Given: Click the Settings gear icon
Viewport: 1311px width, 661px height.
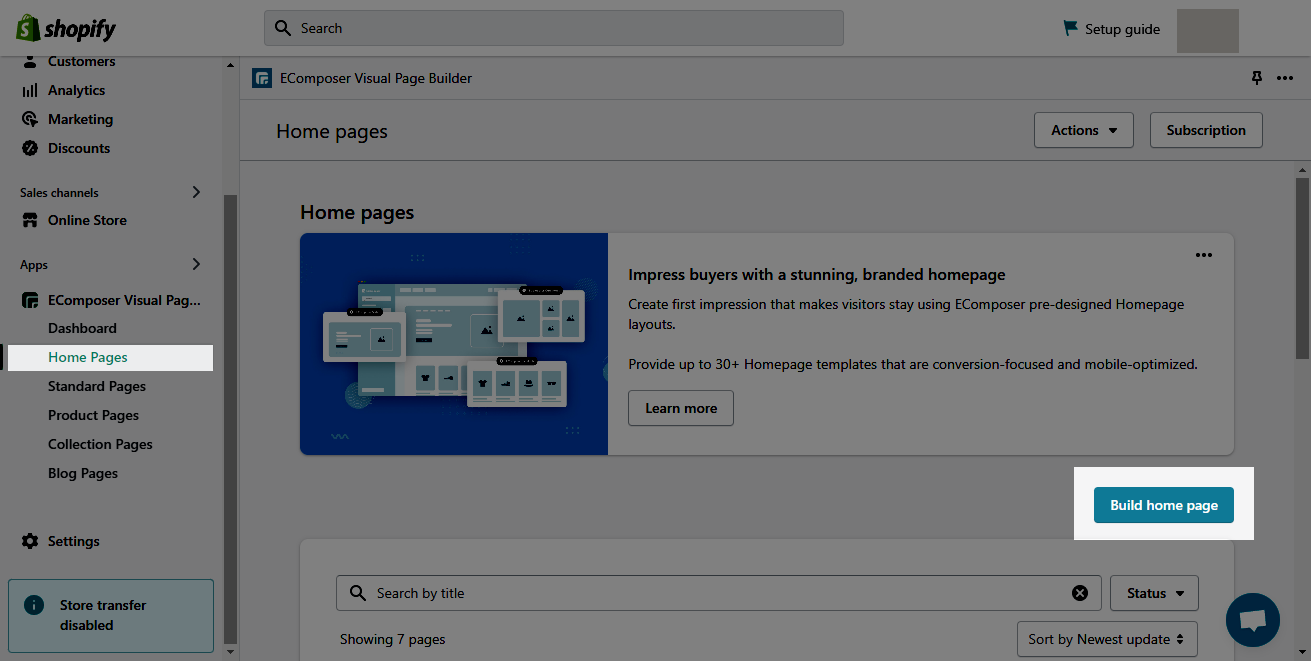Looking at the screenshot, I should (x=30, y=541).
